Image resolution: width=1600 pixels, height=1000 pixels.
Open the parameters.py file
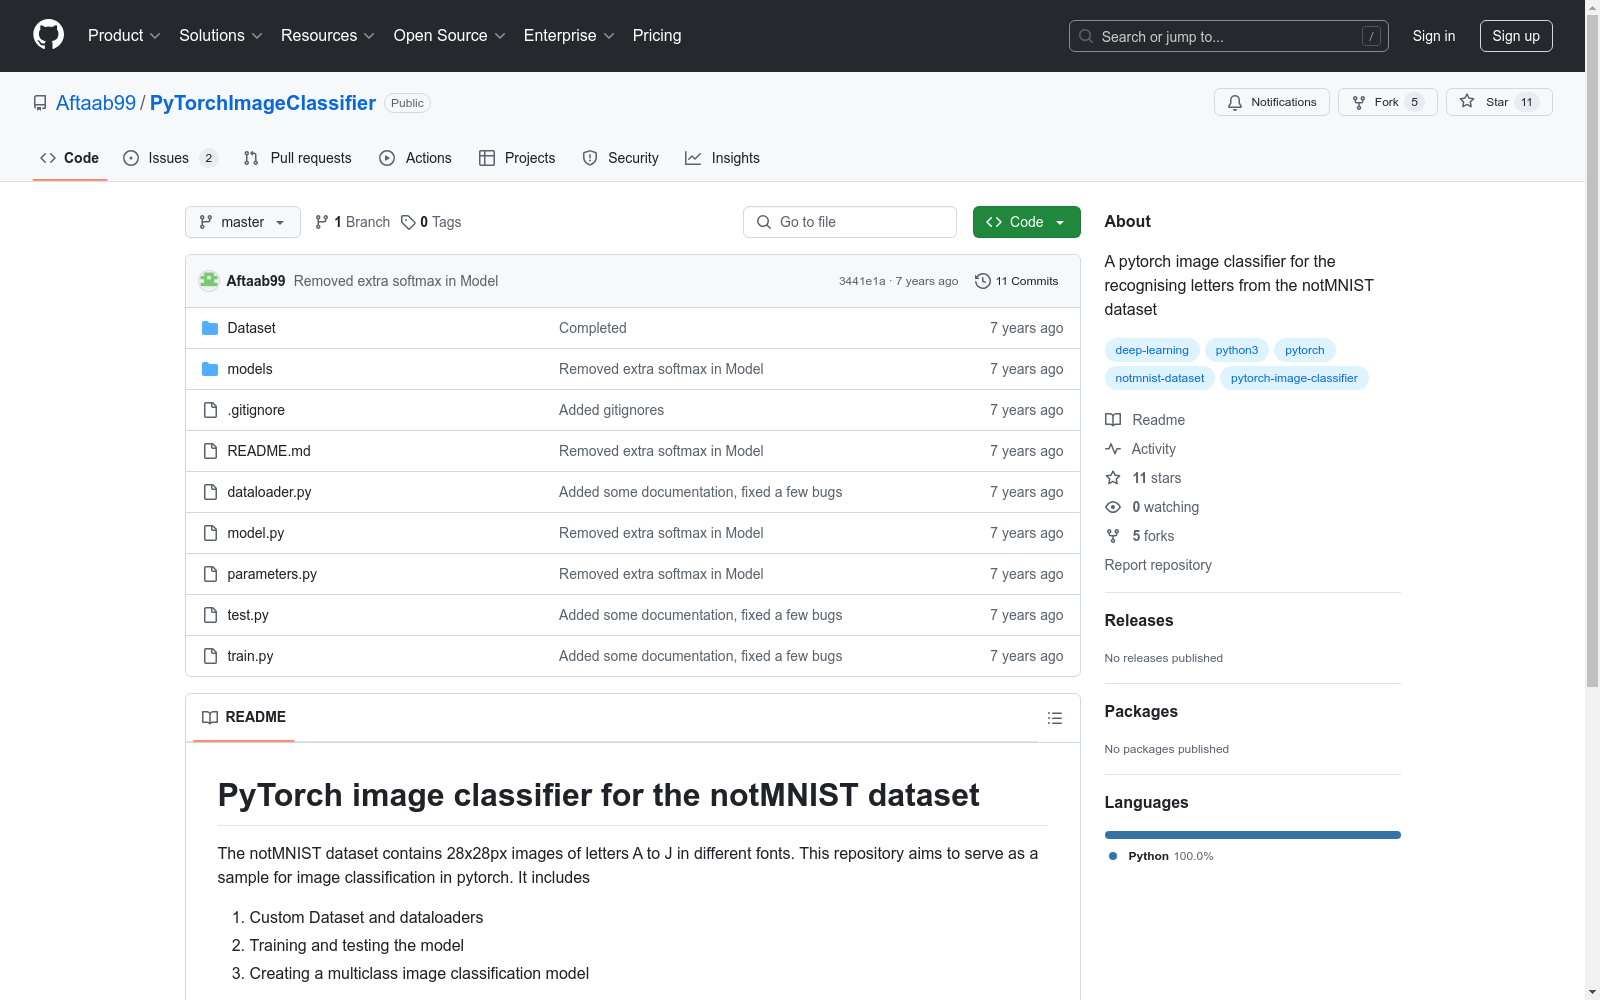click(272, 574)
